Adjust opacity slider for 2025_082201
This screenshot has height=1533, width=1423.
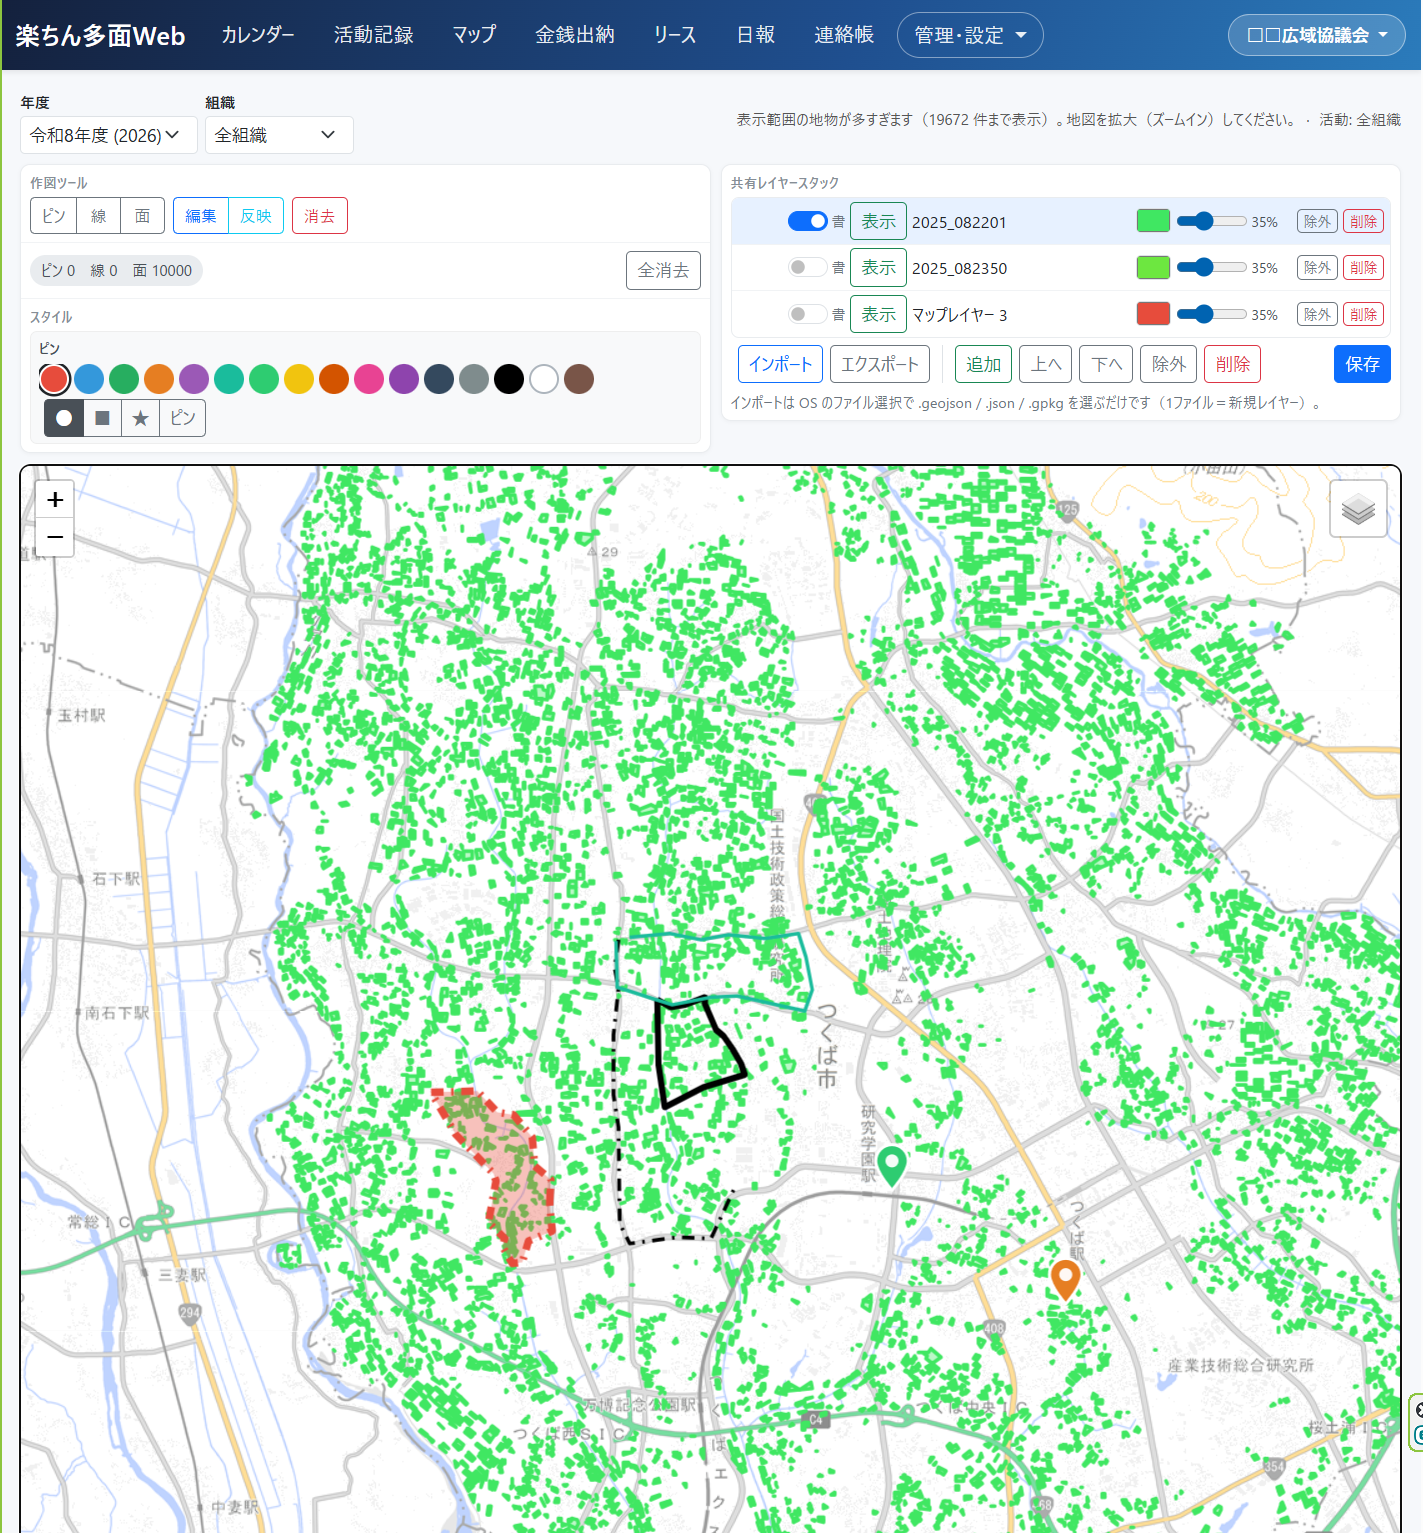click(x=1211, y=221)
